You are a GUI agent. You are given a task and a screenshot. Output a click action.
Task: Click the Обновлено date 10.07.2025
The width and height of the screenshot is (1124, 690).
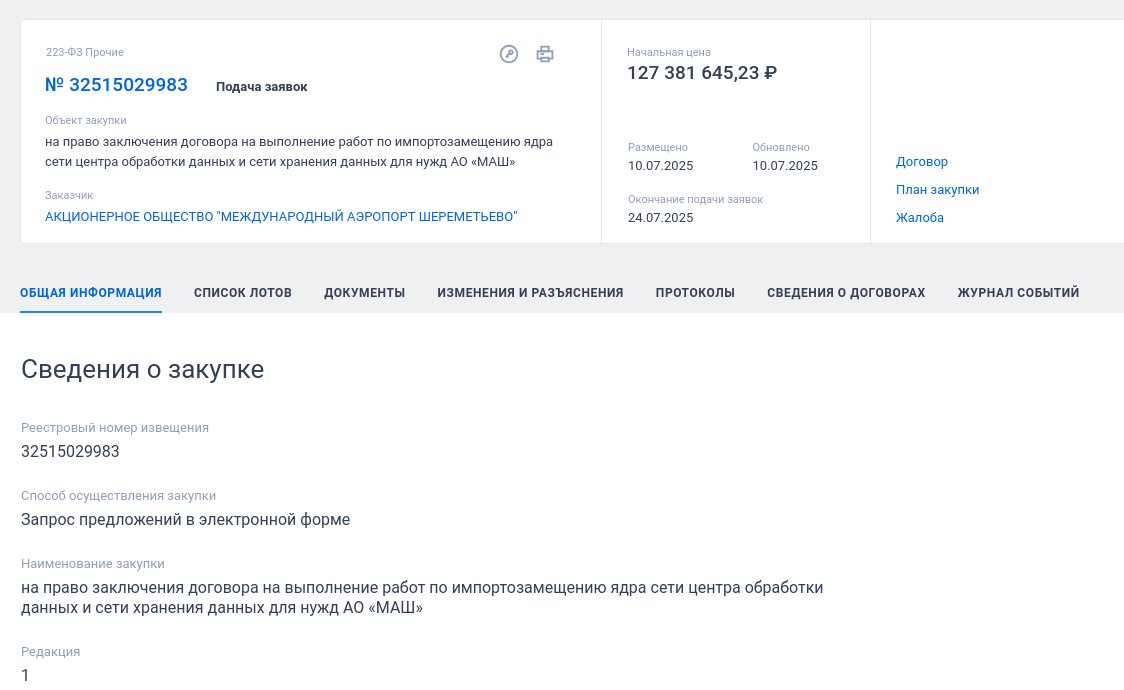pos(785,166)
